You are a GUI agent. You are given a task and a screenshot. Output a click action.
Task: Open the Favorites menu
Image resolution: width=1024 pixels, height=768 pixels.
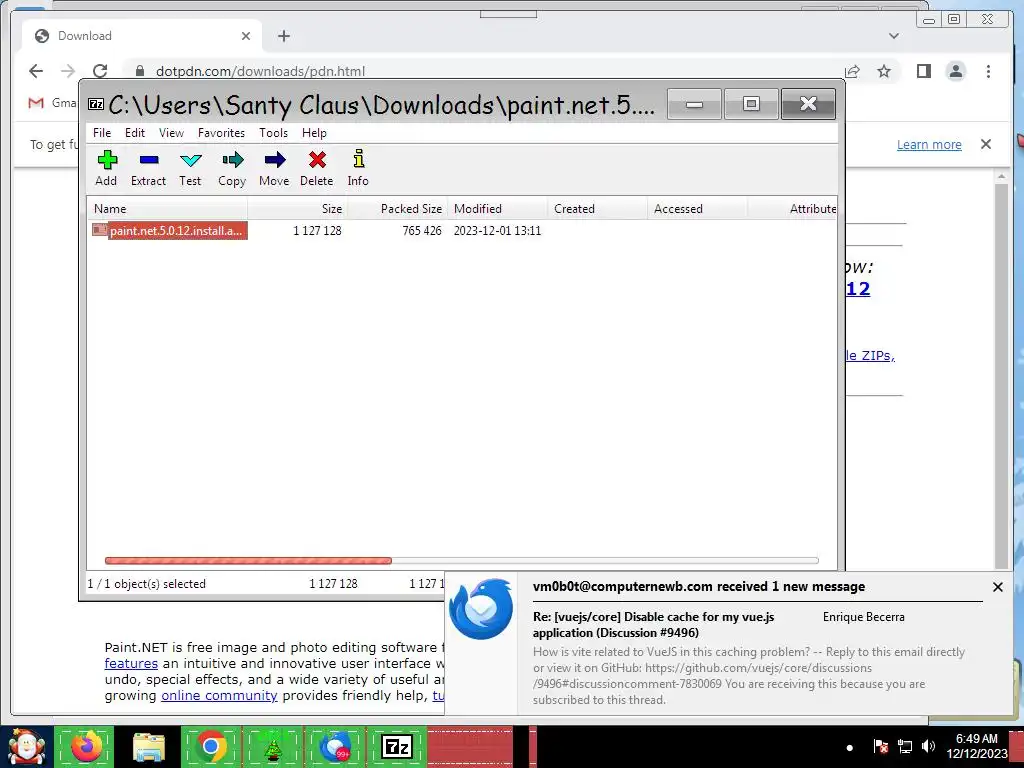221,133
